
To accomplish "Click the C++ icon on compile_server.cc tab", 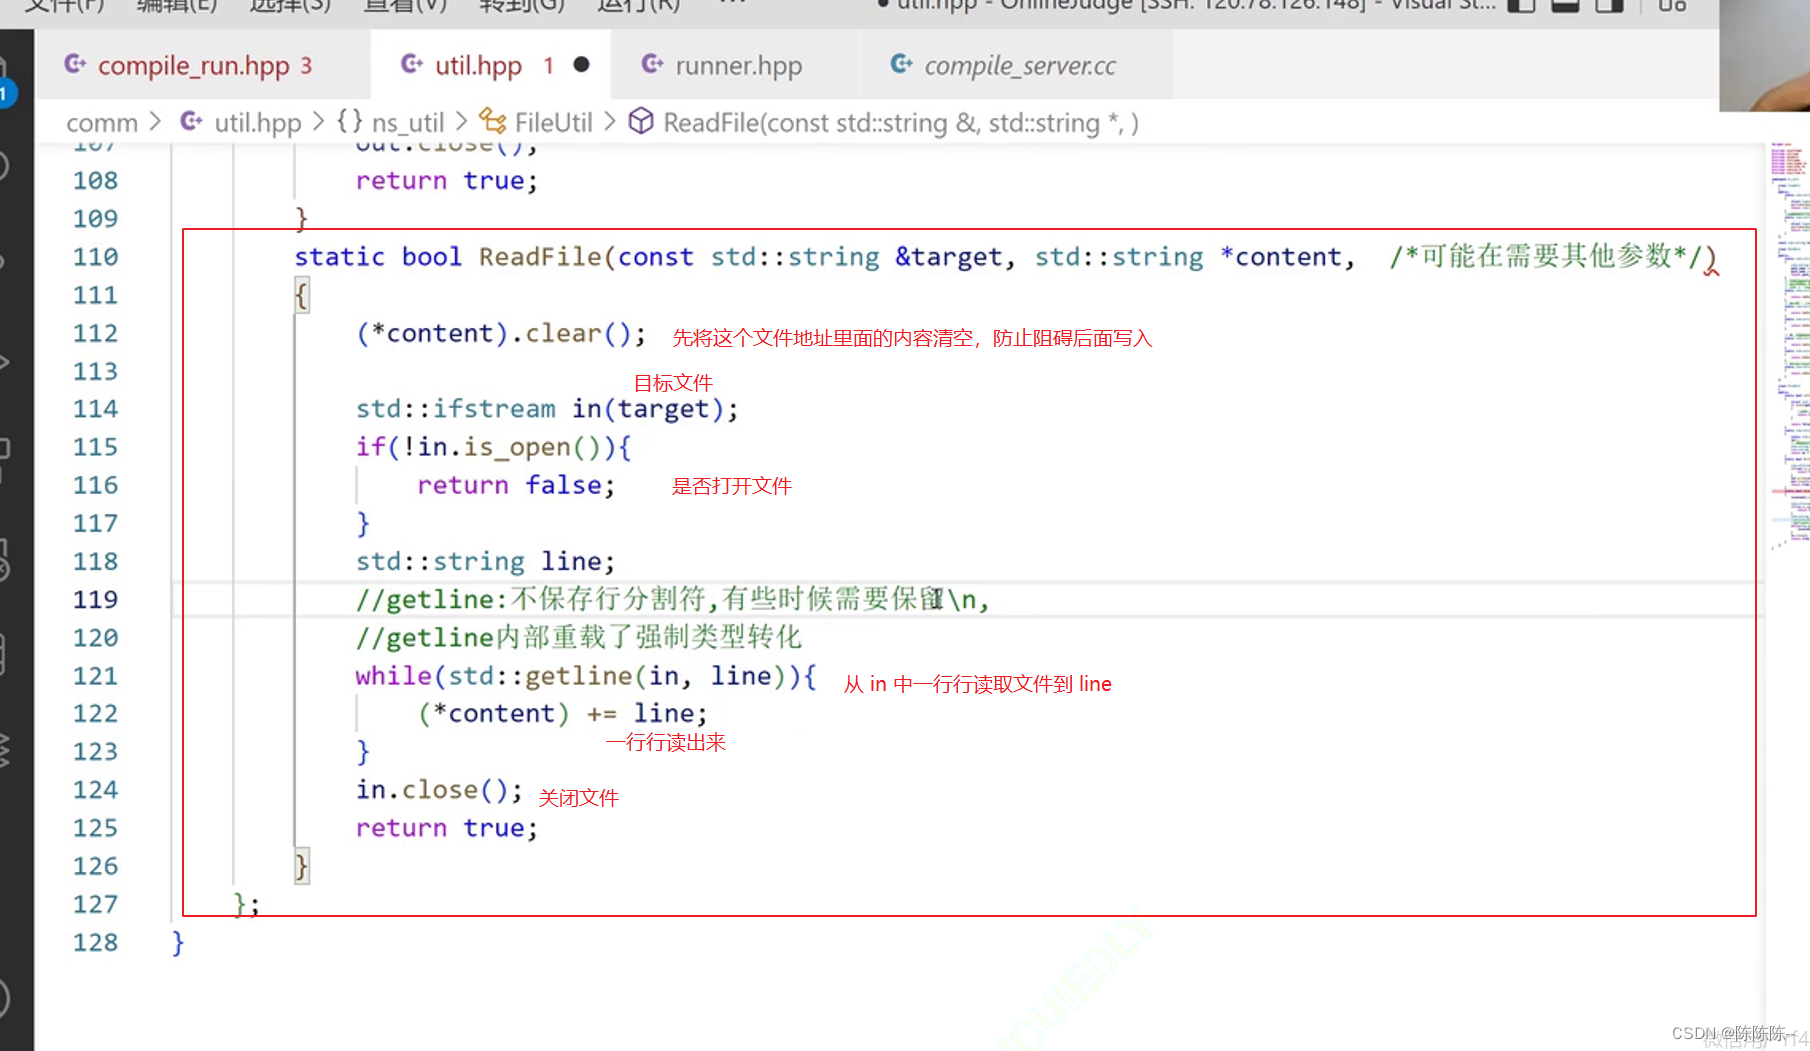I will [902, 65].
